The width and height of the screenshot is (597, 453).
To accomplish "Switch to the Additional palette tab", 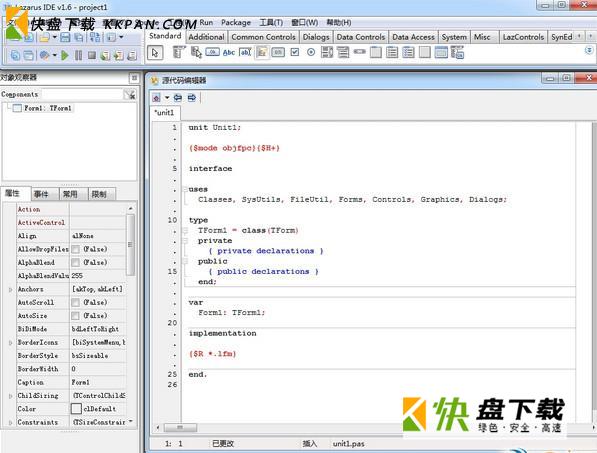I will (x=206, y=37).
